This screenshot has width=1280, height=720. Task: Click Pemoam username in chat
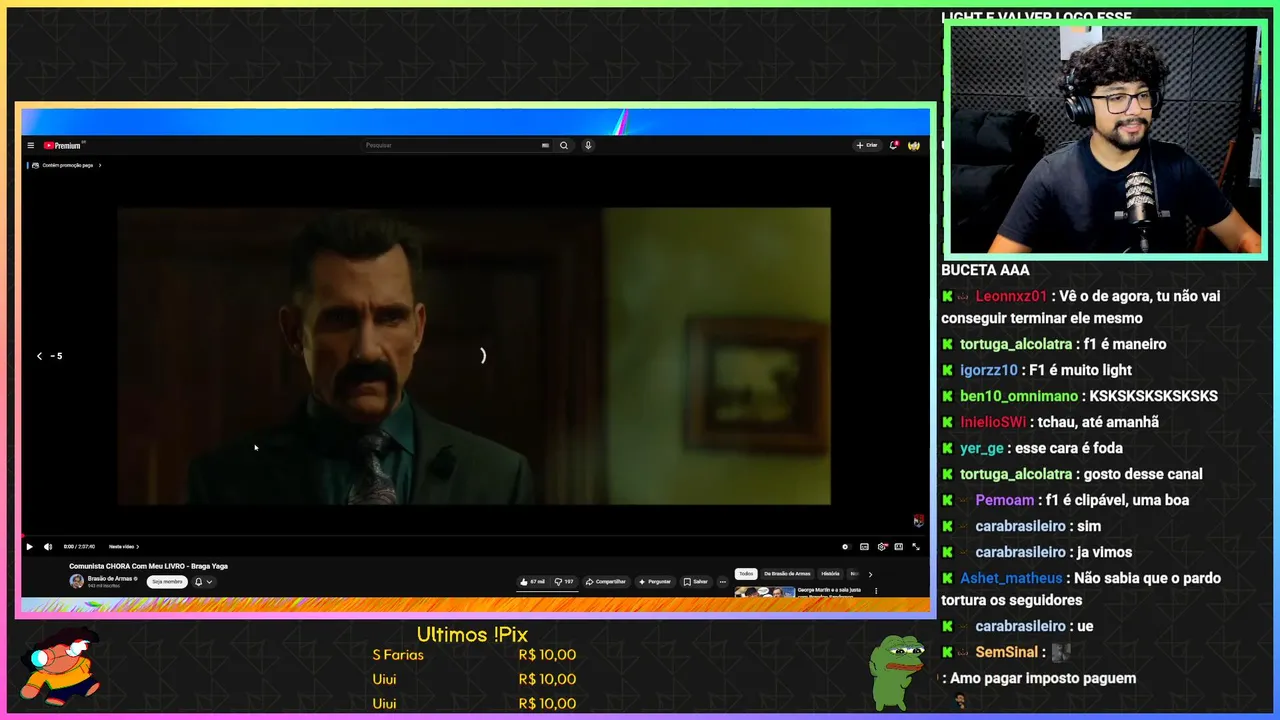[1004, 500]
